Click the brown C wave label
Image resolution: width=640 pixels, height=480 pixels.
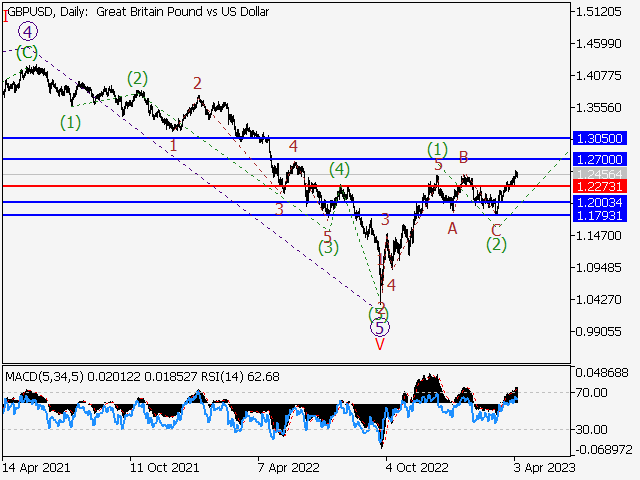coord(496,231)
